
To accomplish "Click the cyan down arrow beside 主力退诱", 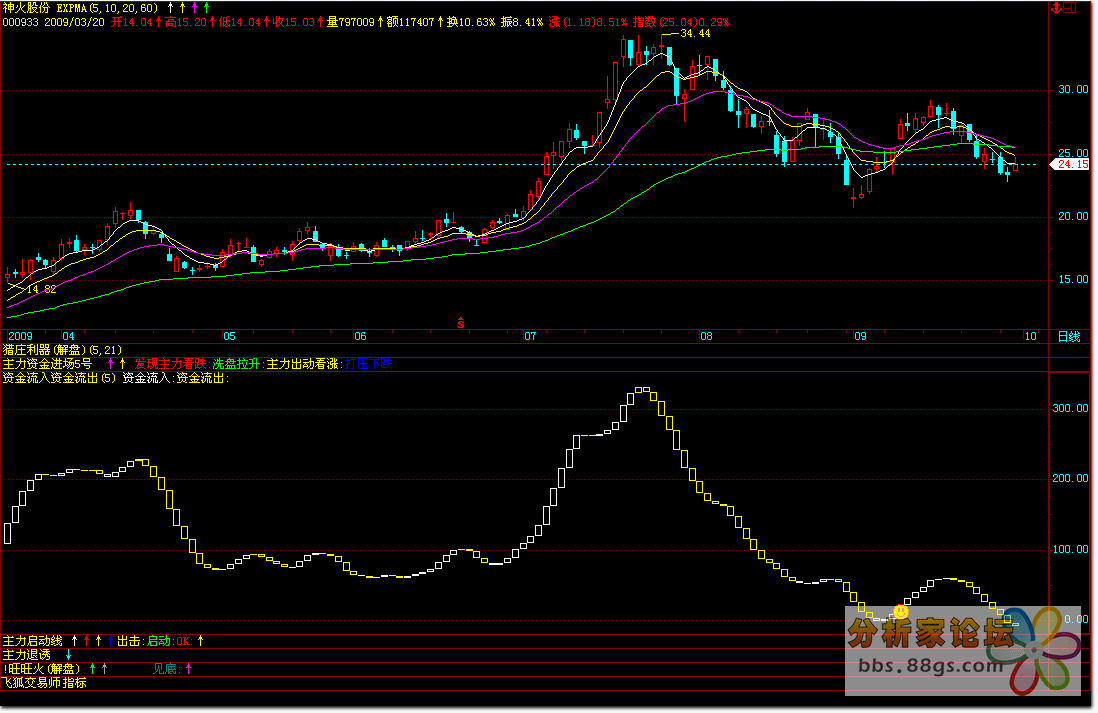I will [x=69, y=655].
